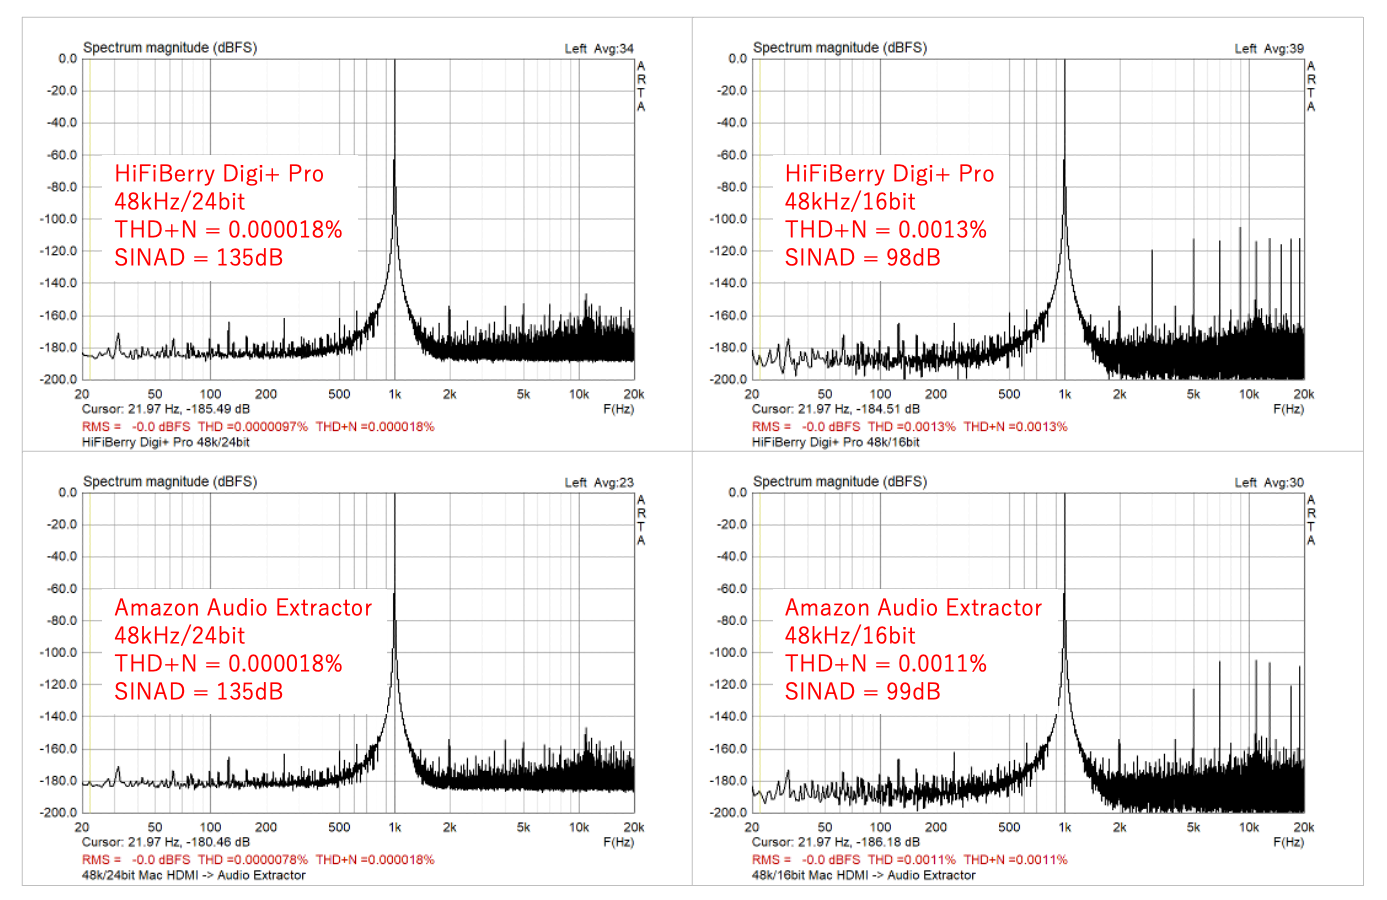This screenshot has width=1387, height=900.
Task: Click the 'Left Avg:34' label
Action: pos(599,48)
